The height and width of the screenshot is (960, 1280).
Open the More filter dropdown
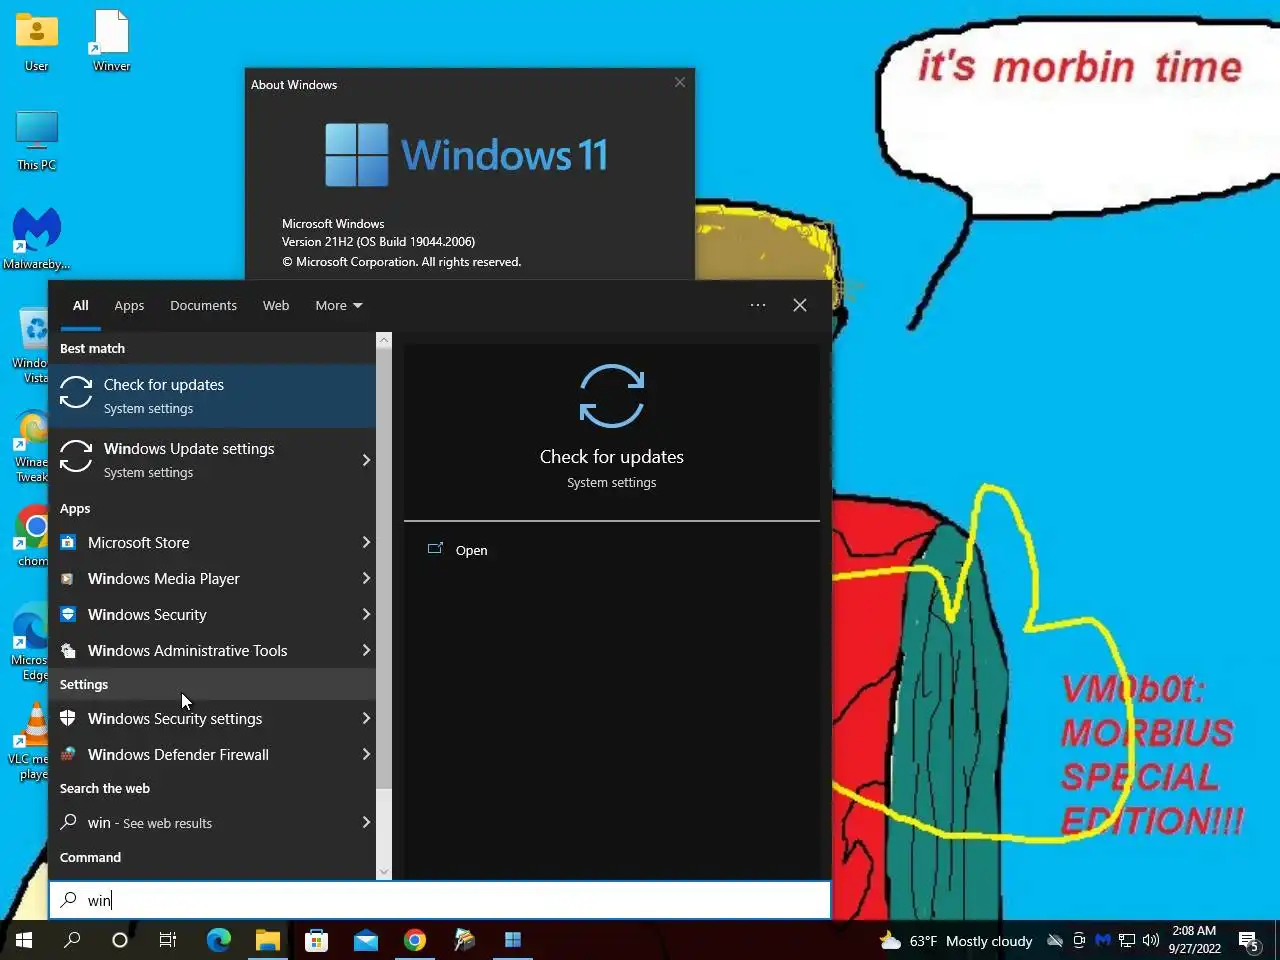point(339,305)
